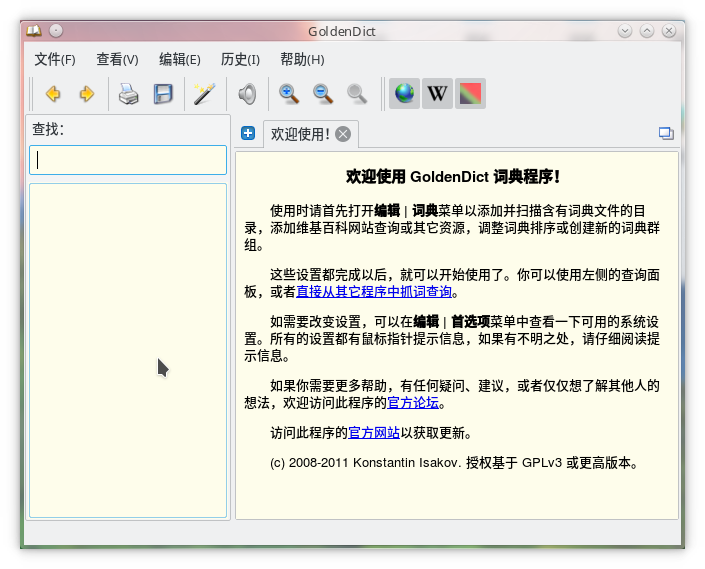
Task: Click the pronounce word speaker icon
Action: pos(247,94)
